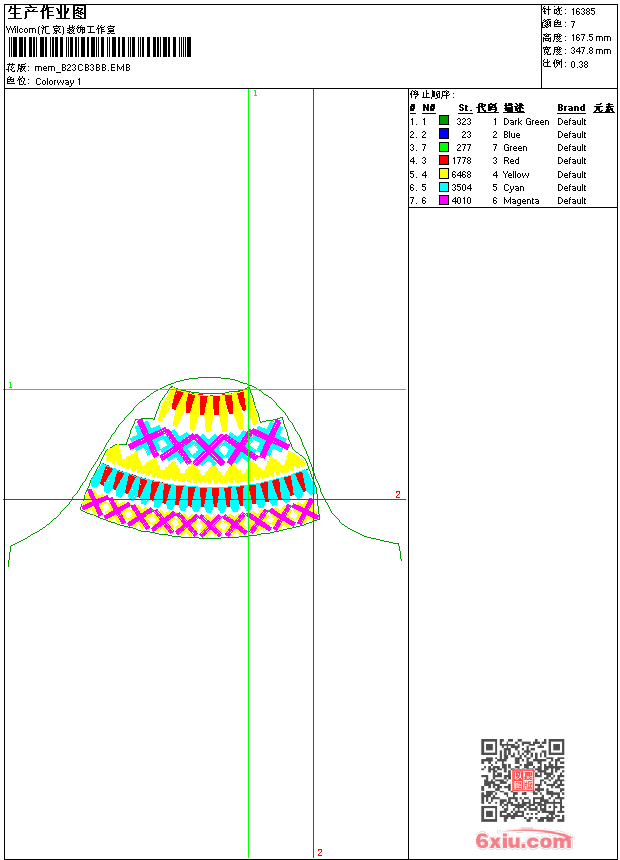Click the 'Blue' description text
The image size is (620, 860).
pos(511,135)
